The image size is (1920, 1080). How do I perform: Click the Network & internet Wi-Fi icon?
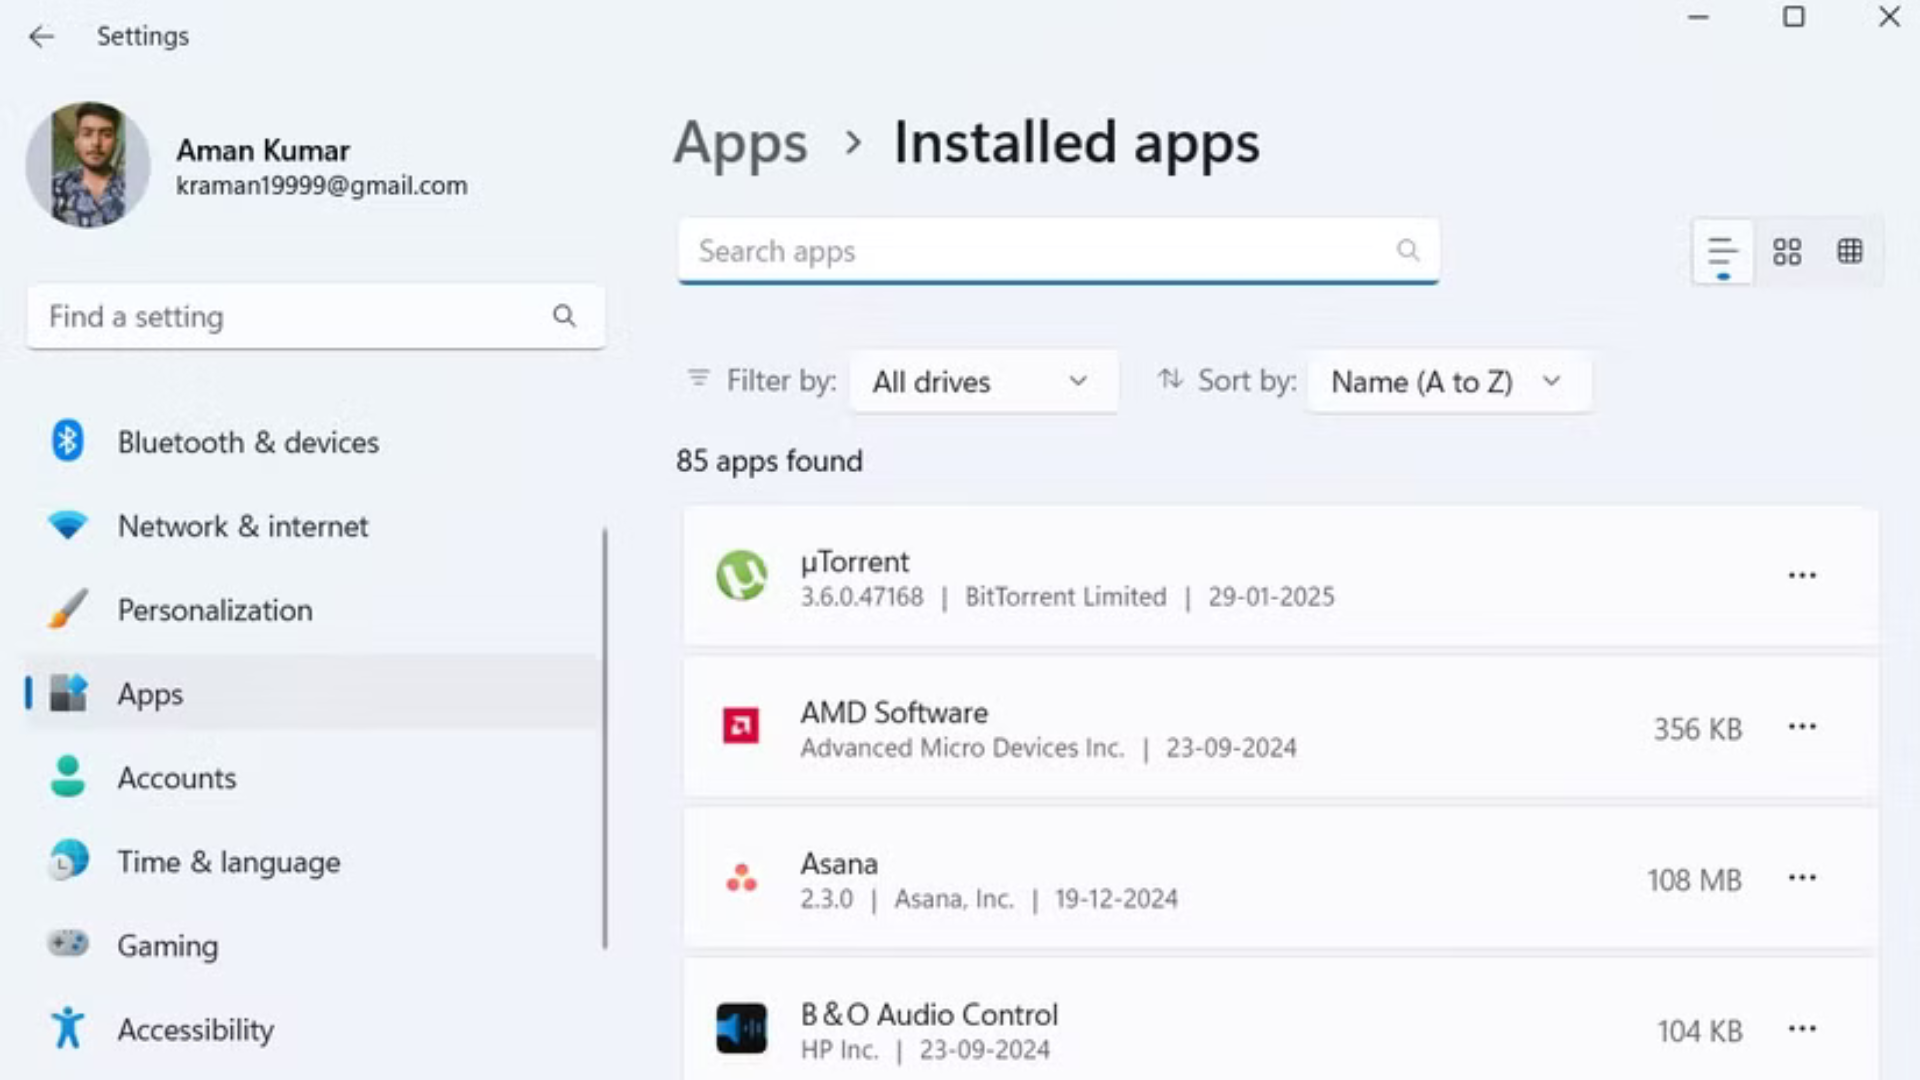[x=67, y=525]
